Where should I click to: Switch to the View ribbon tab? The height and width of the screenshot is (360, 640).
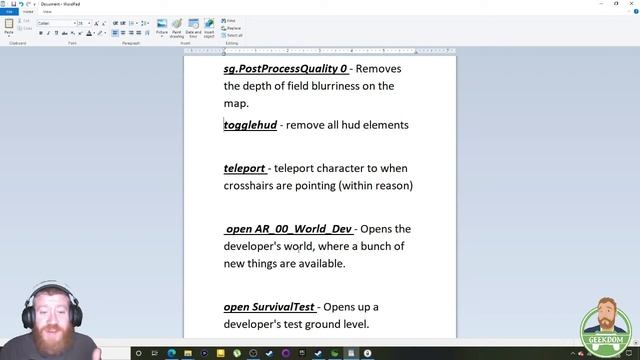47,12
